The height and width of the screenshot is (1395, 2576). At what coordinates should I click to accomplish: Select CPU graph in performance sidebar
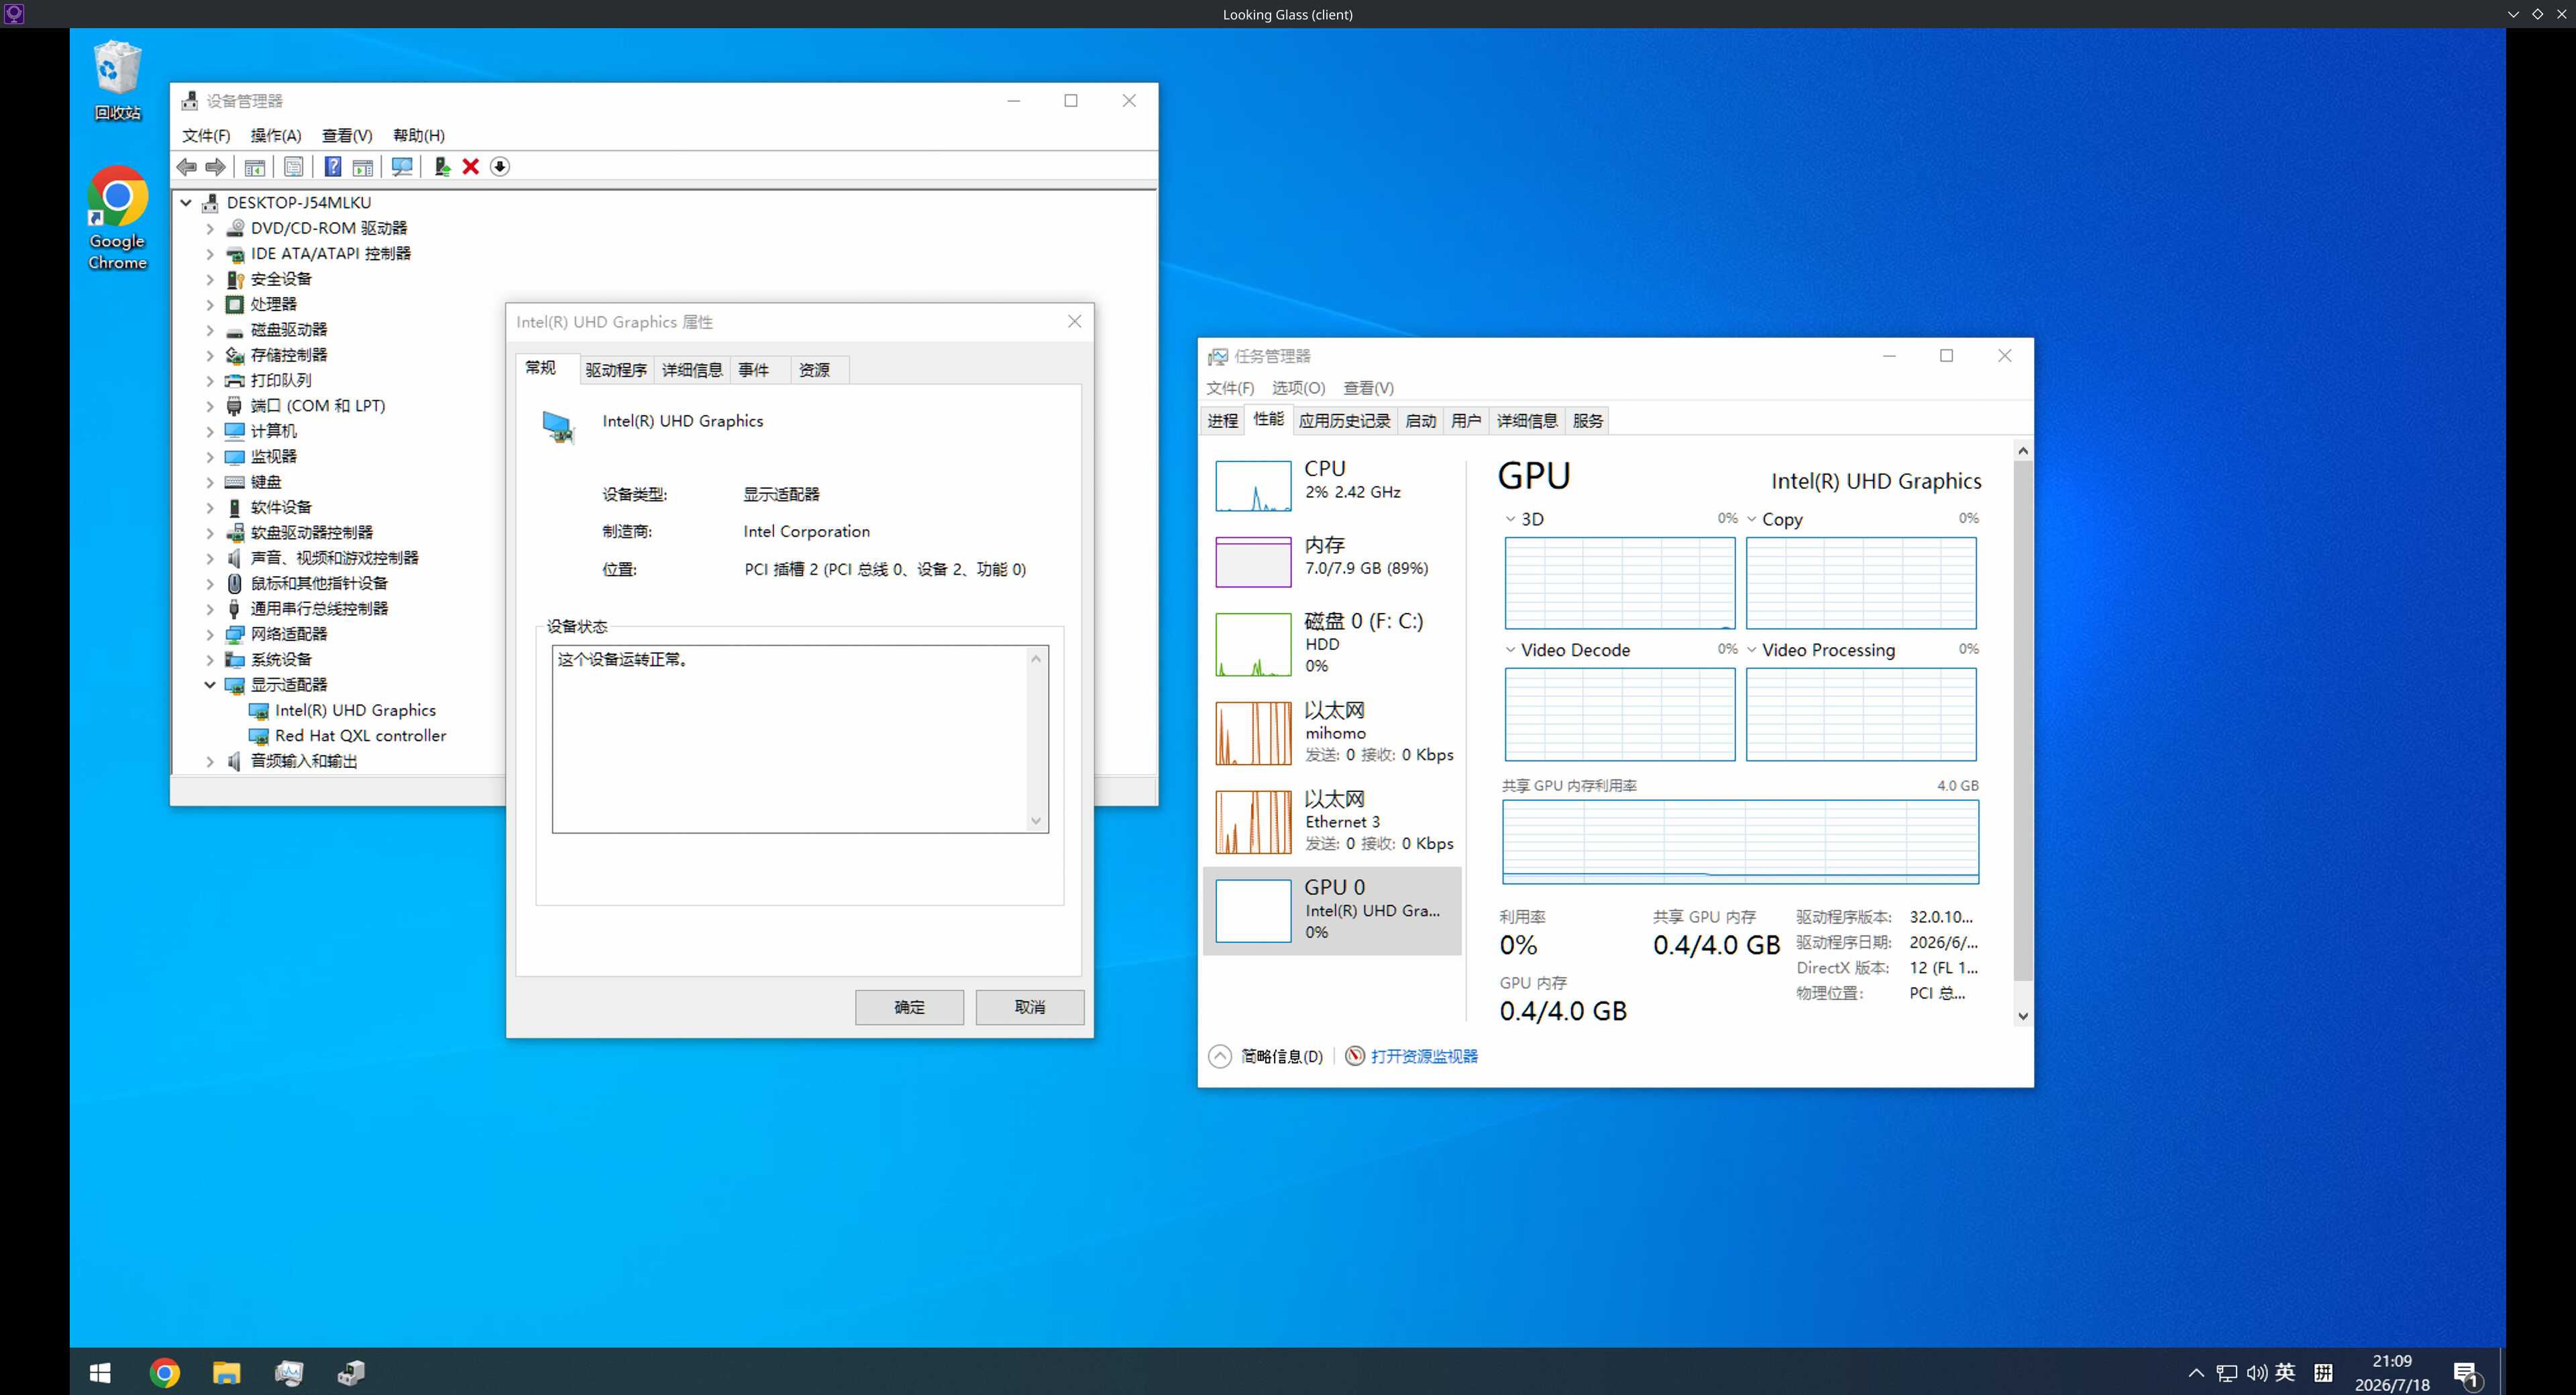(1333, 485)
